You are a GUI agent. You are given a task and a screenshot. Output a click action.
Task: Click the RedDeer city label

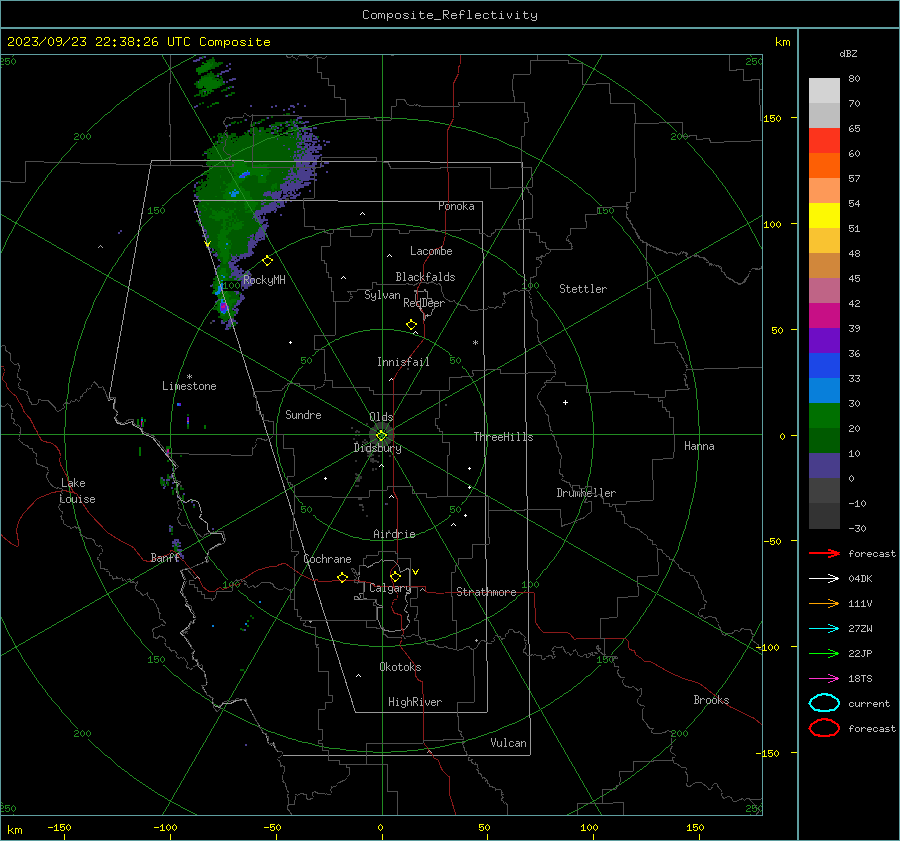click(x=424, y=303)
